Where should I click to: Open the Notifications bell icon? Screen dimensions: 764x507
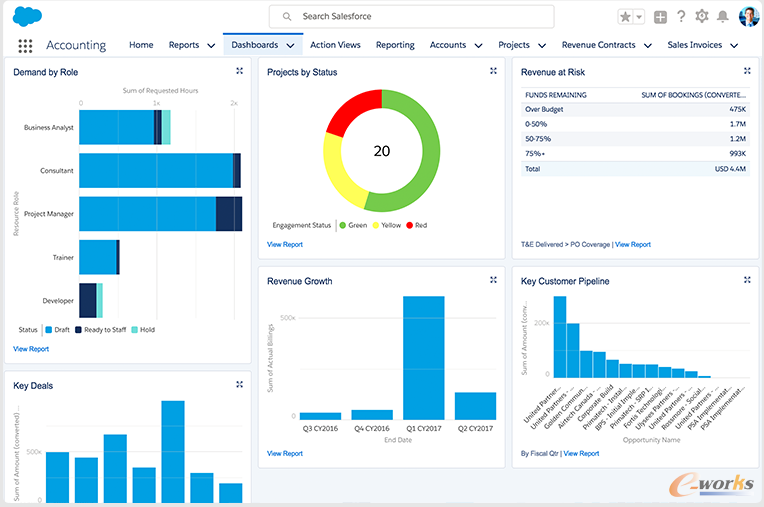(723, 17)
